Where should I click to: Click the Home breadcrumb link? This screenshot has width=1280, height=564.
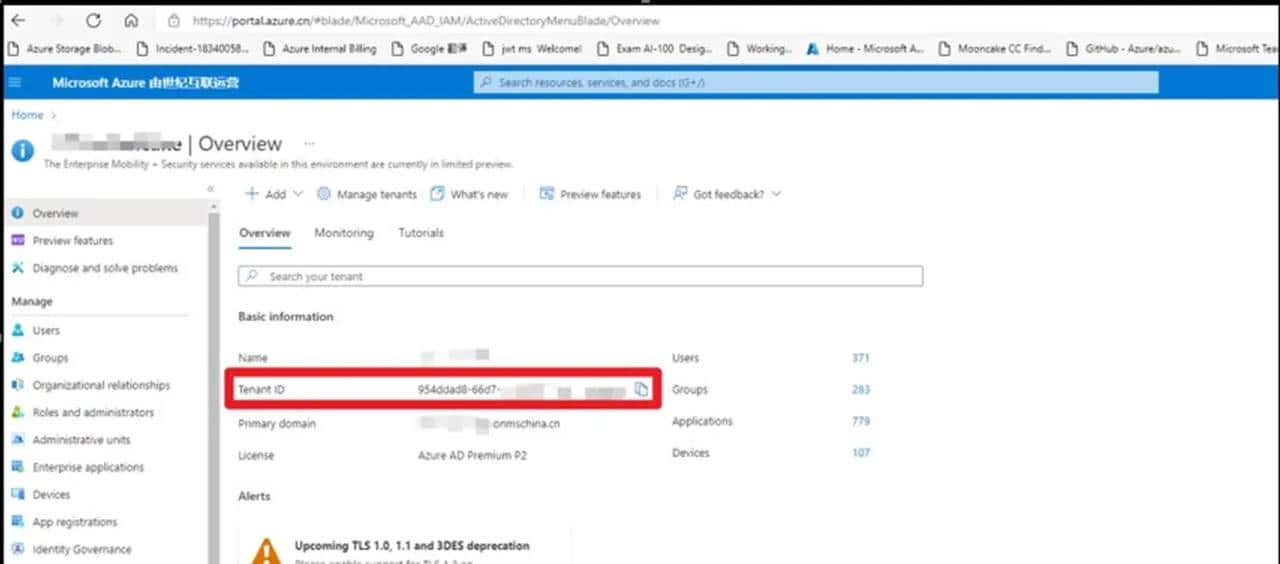pyautogui.click(x=27, y=115)
